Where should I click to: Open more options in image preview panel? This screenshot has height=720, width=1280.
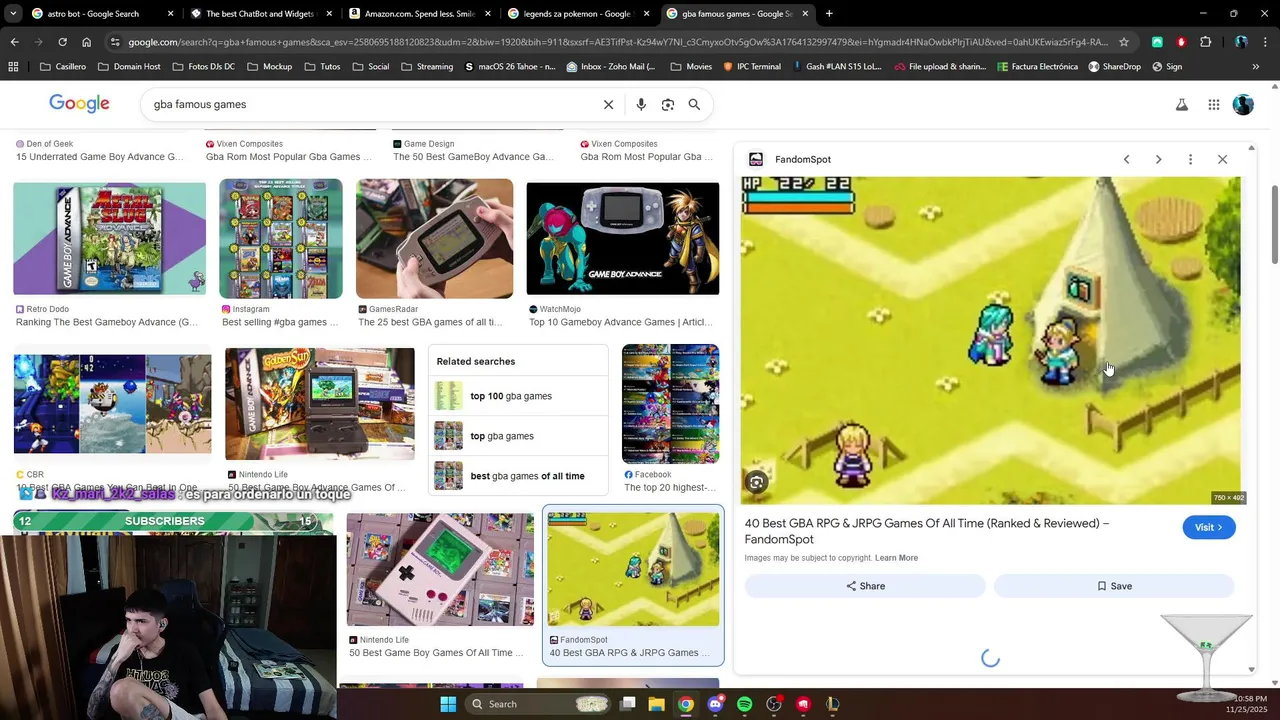pos(1190,159)
